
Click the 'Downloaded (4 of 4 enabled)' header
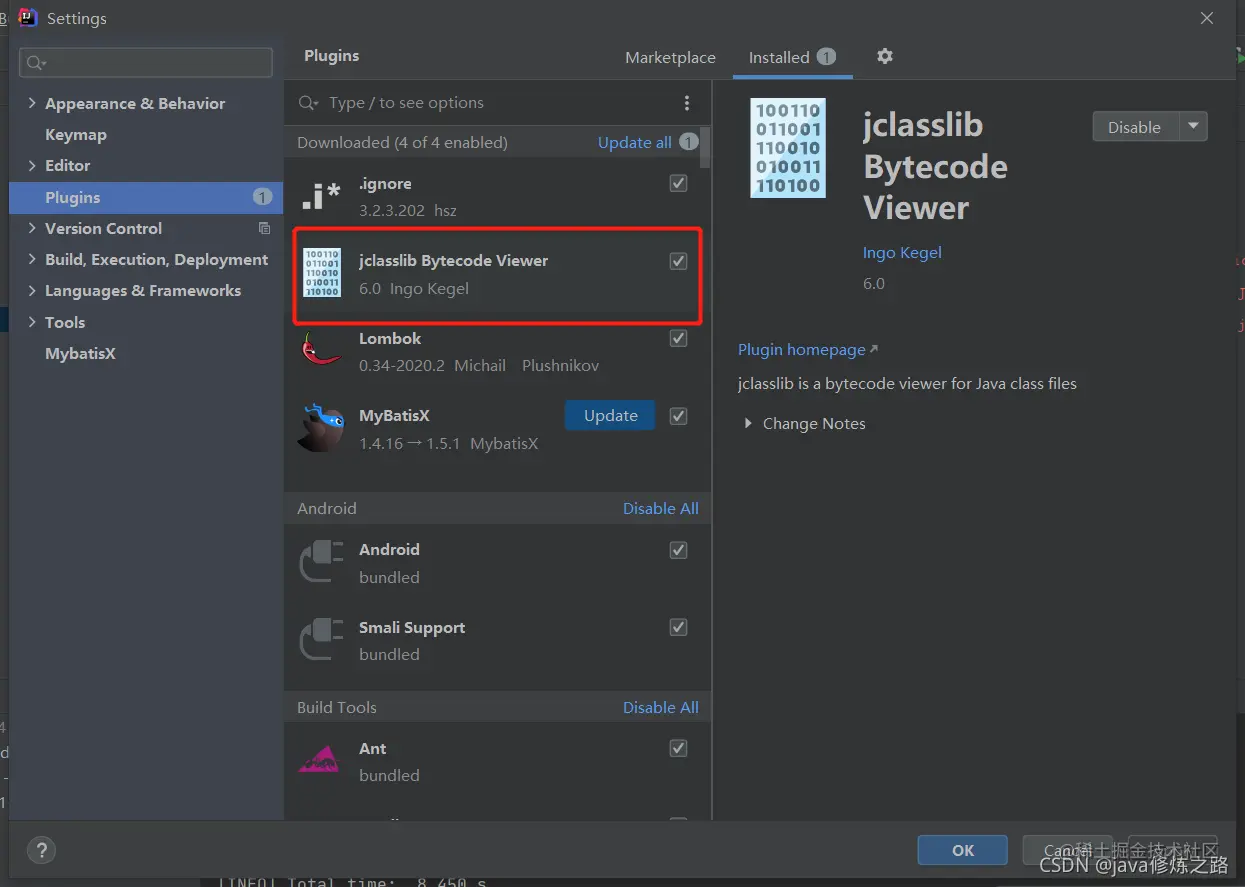coord(402,142)
